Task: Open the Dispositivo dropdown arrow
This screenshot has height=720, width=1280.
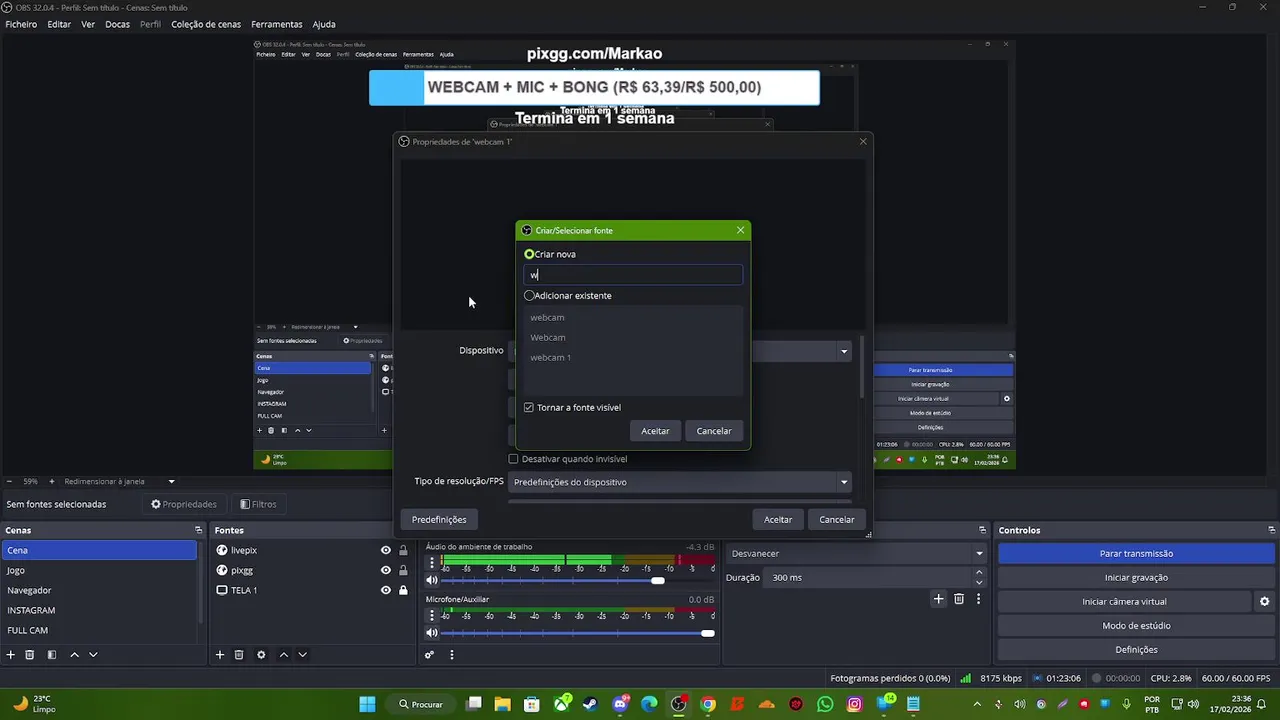Action: click(x=844, y=351)
